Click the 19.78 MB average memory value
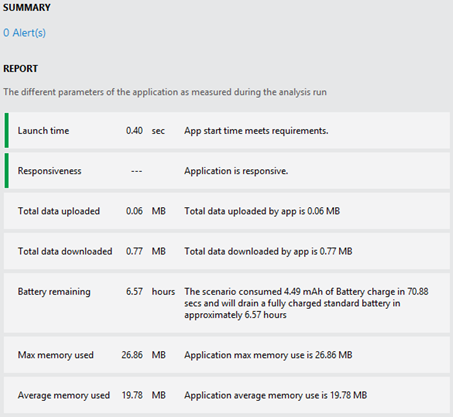 point(143,395)
